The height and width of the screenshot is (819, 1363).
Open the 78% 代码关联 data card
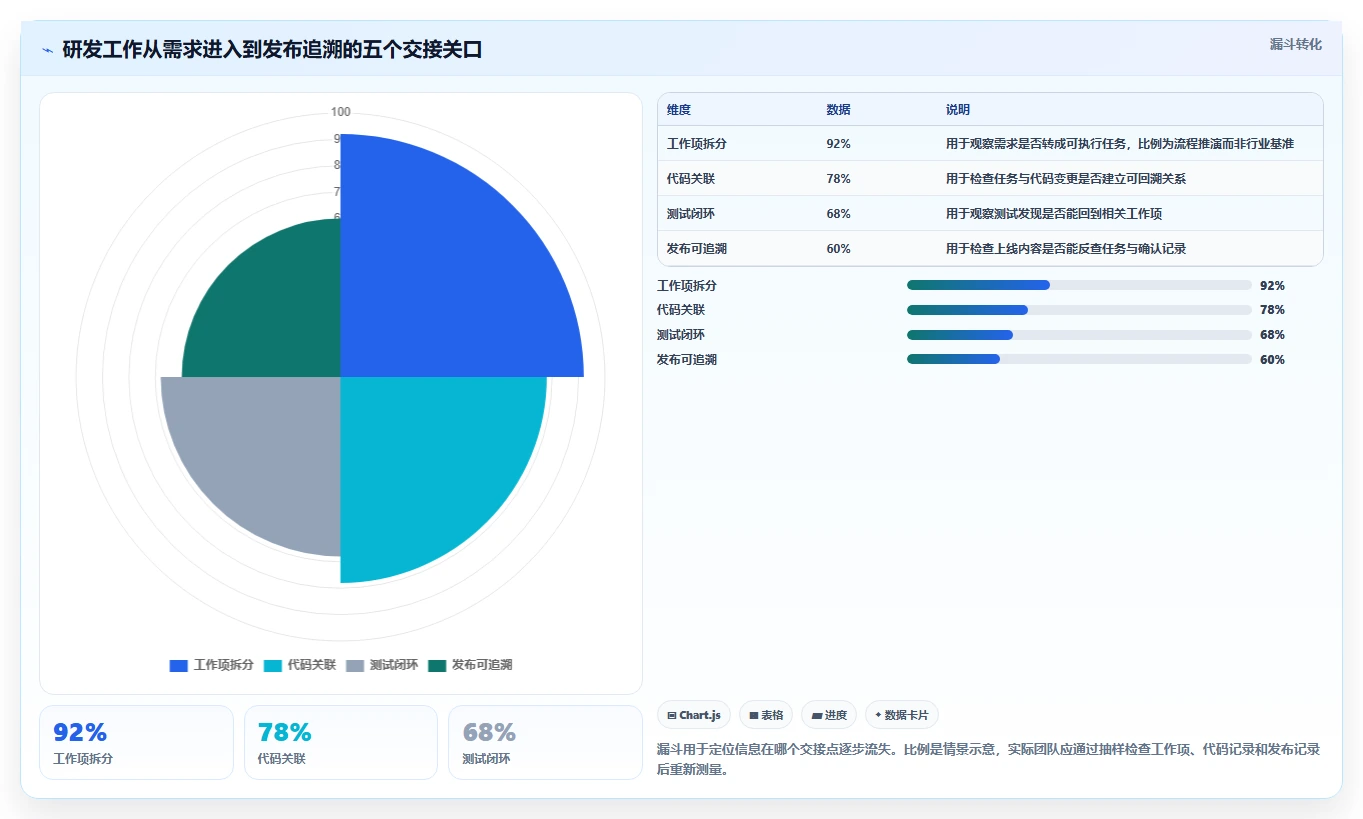coord(341,743)
